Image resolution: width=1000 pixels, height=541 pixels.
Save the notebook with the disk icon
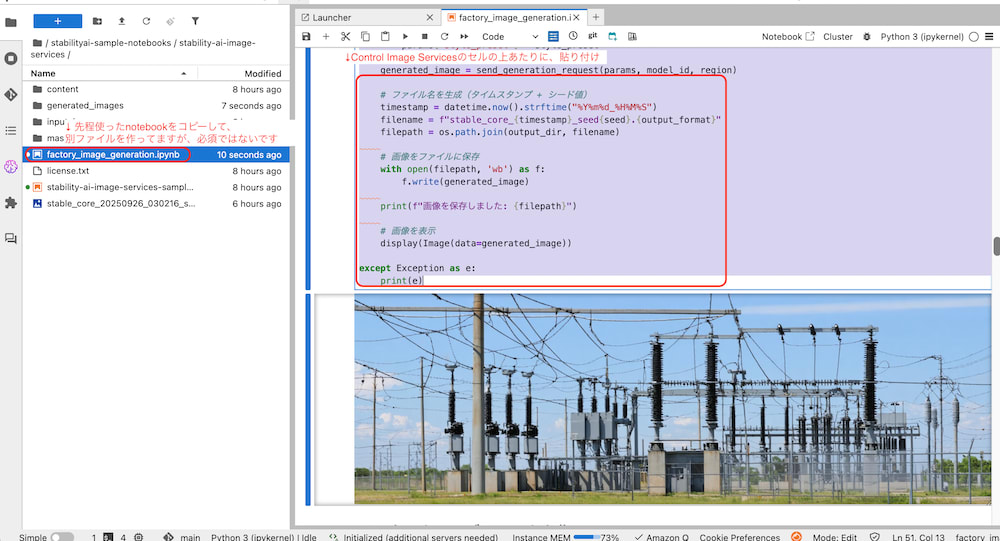306,37
